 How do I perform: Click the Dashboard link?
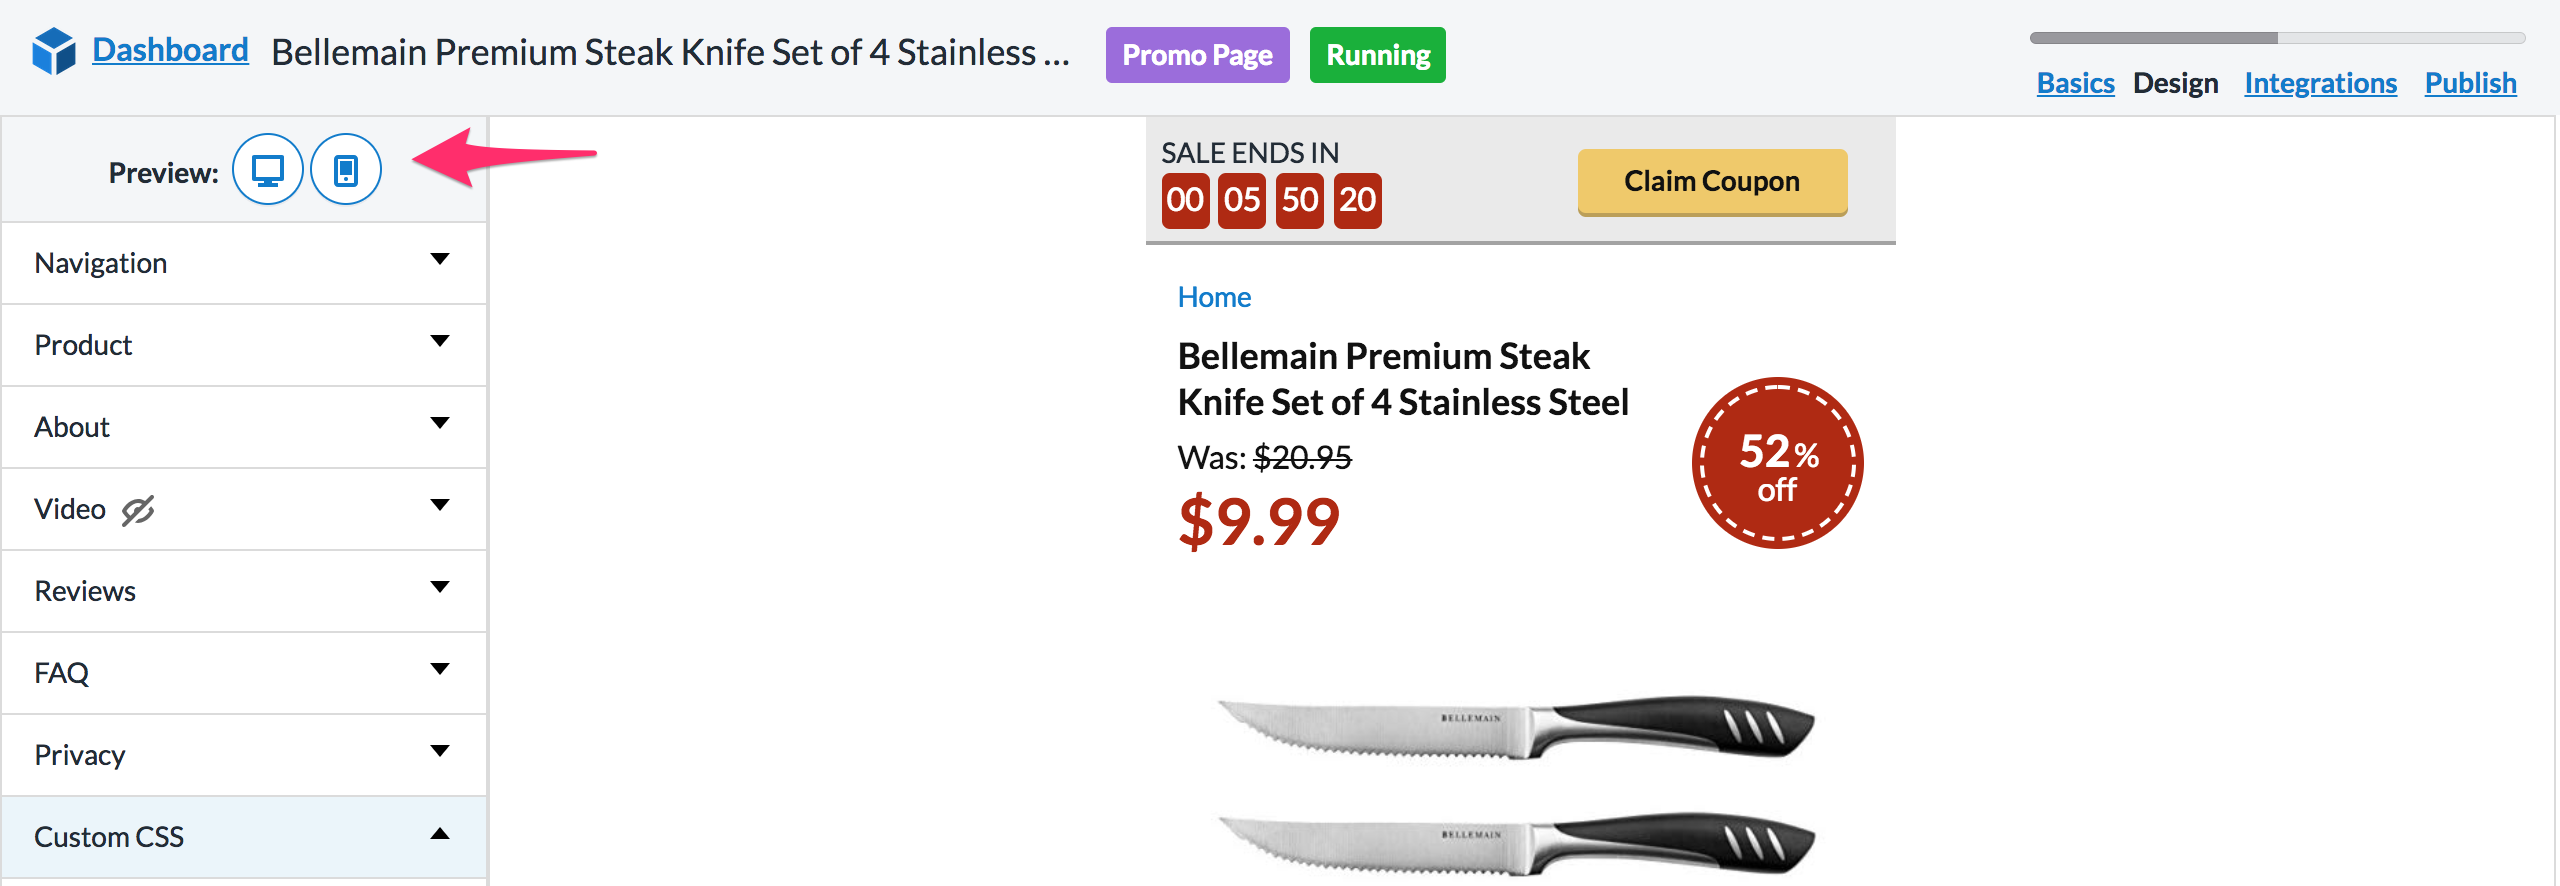click(170, 50)
